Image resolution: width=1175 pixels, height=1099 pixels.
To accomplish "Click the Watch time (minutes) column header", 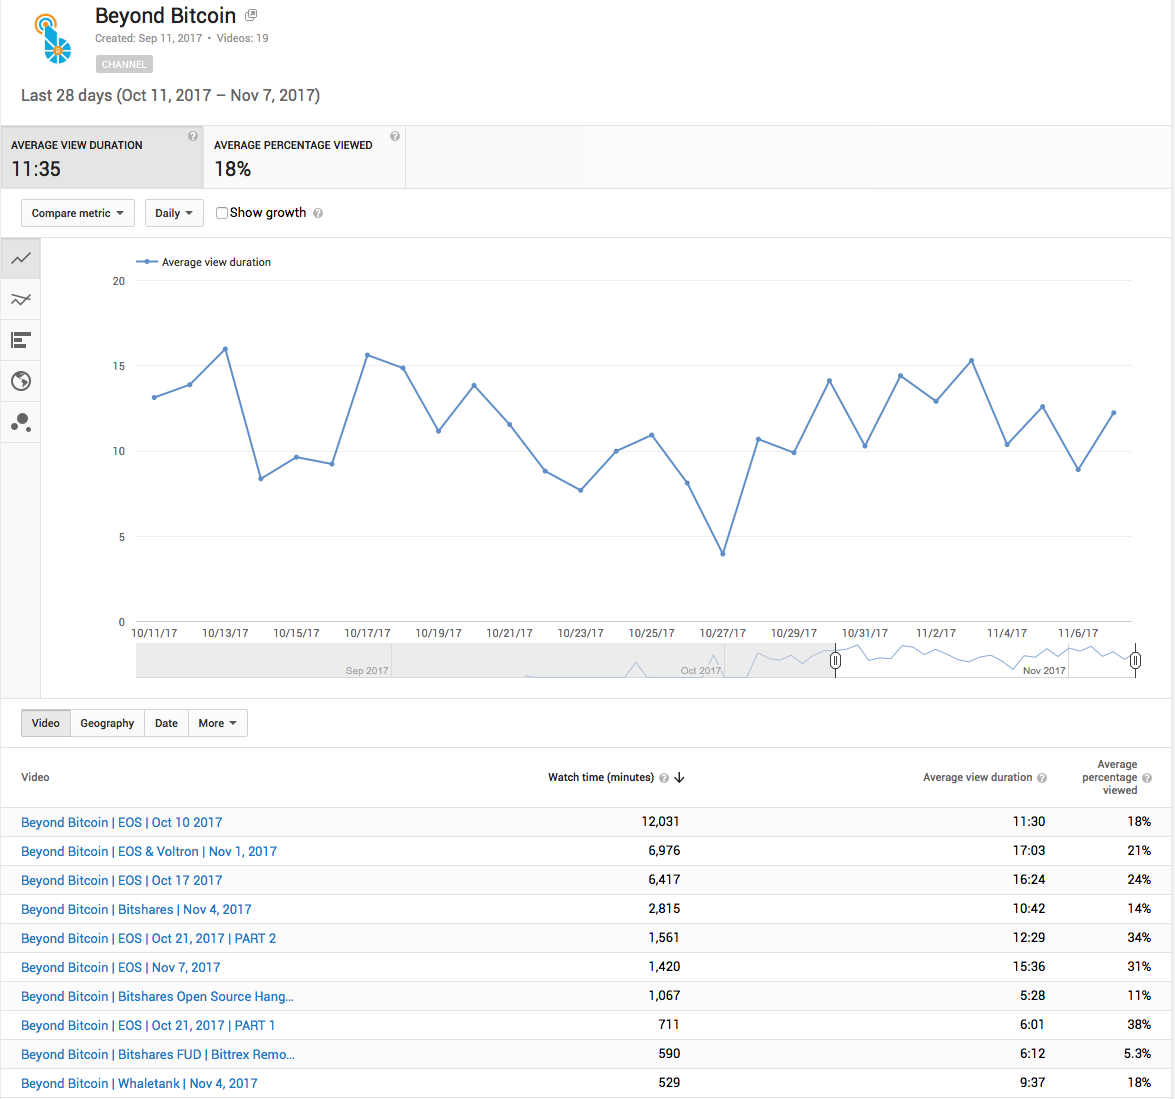I will (x=601, y=778).
